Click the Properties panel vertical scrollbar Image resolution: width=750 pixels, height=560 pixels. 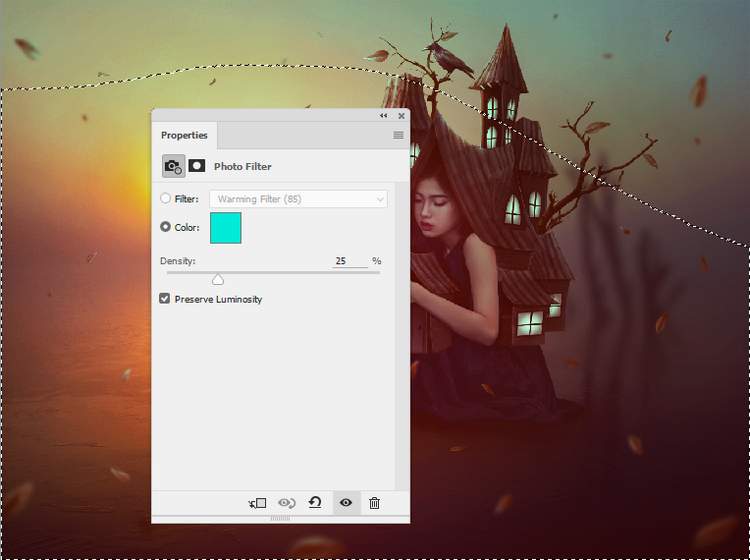pyautogui.click(x=402, y=335)
